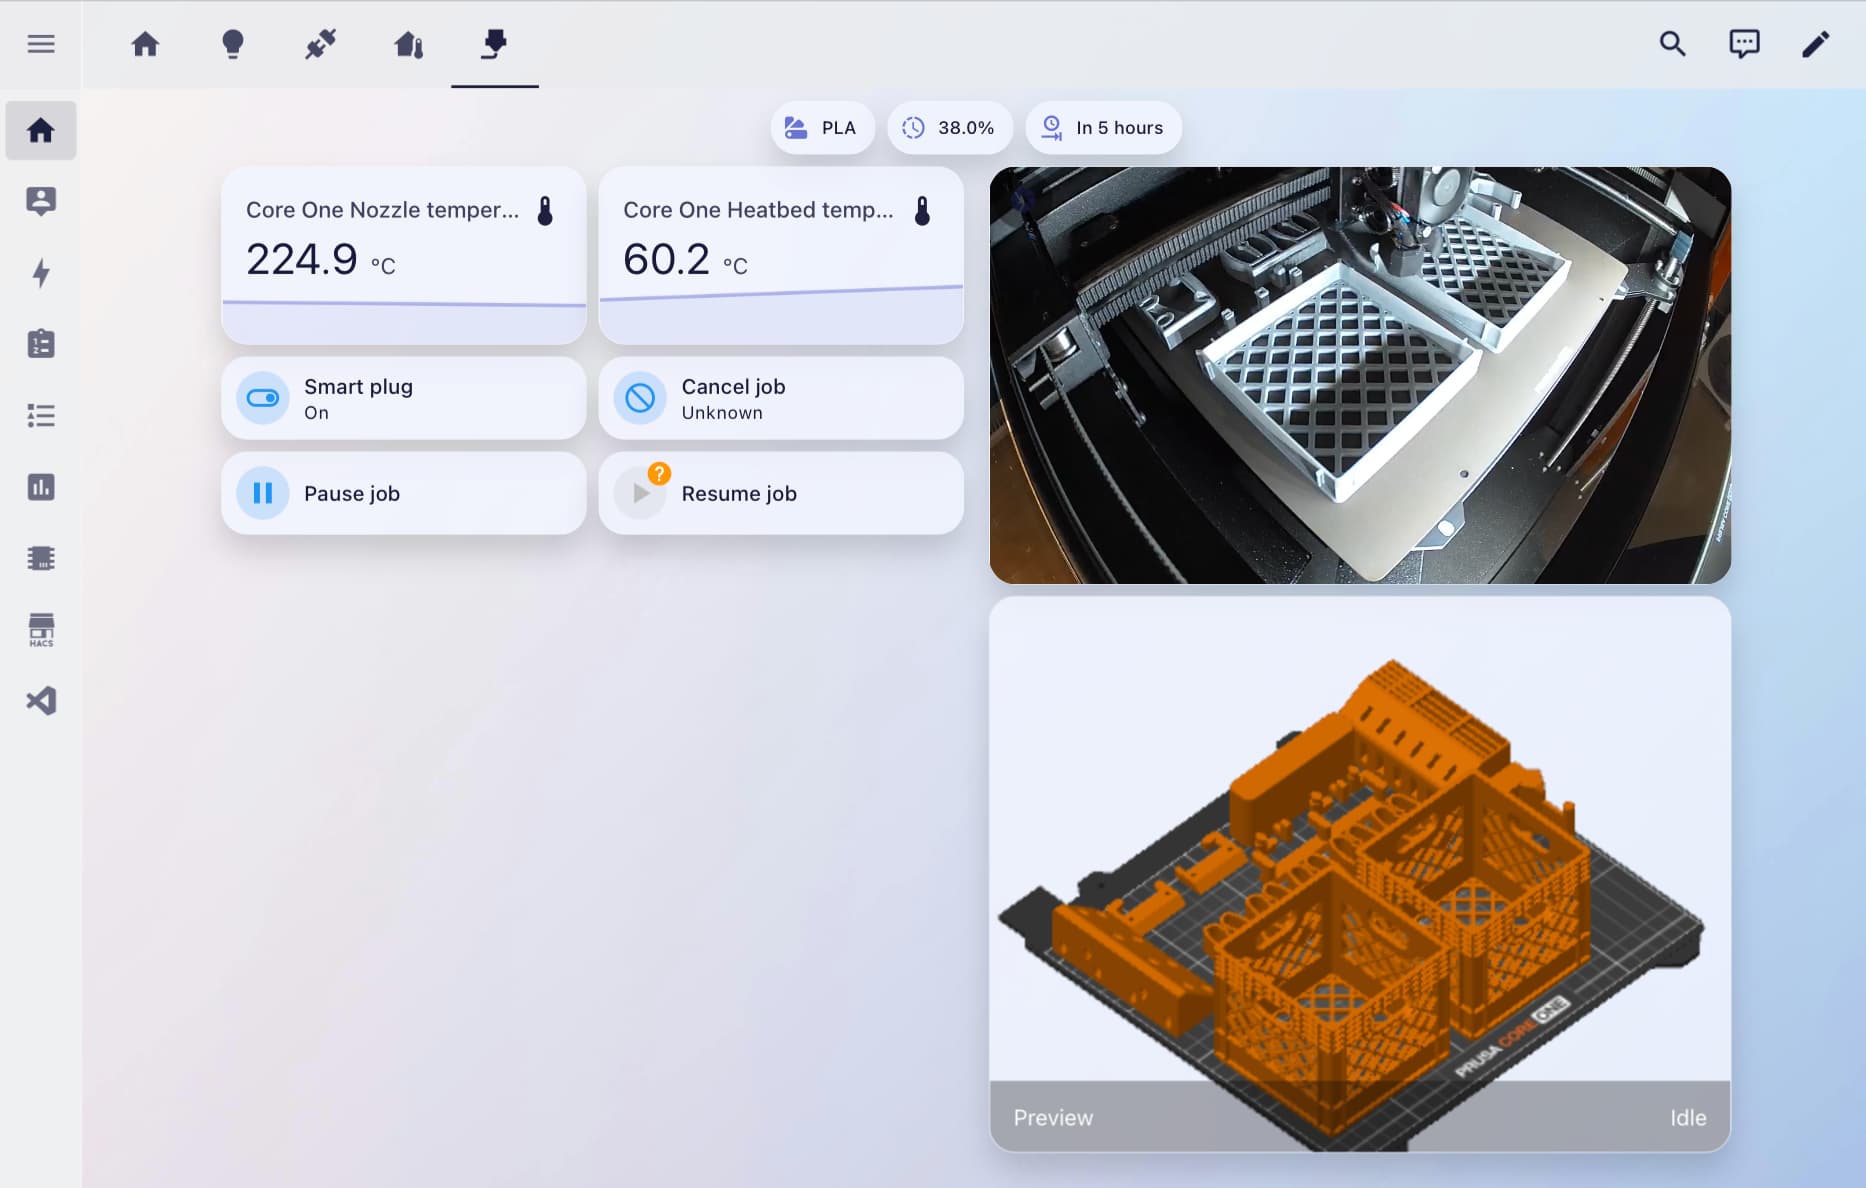Open the hamburger sidebar menu
The width and height of the screenshot is (1866, 1188).
tap(41, 44)
